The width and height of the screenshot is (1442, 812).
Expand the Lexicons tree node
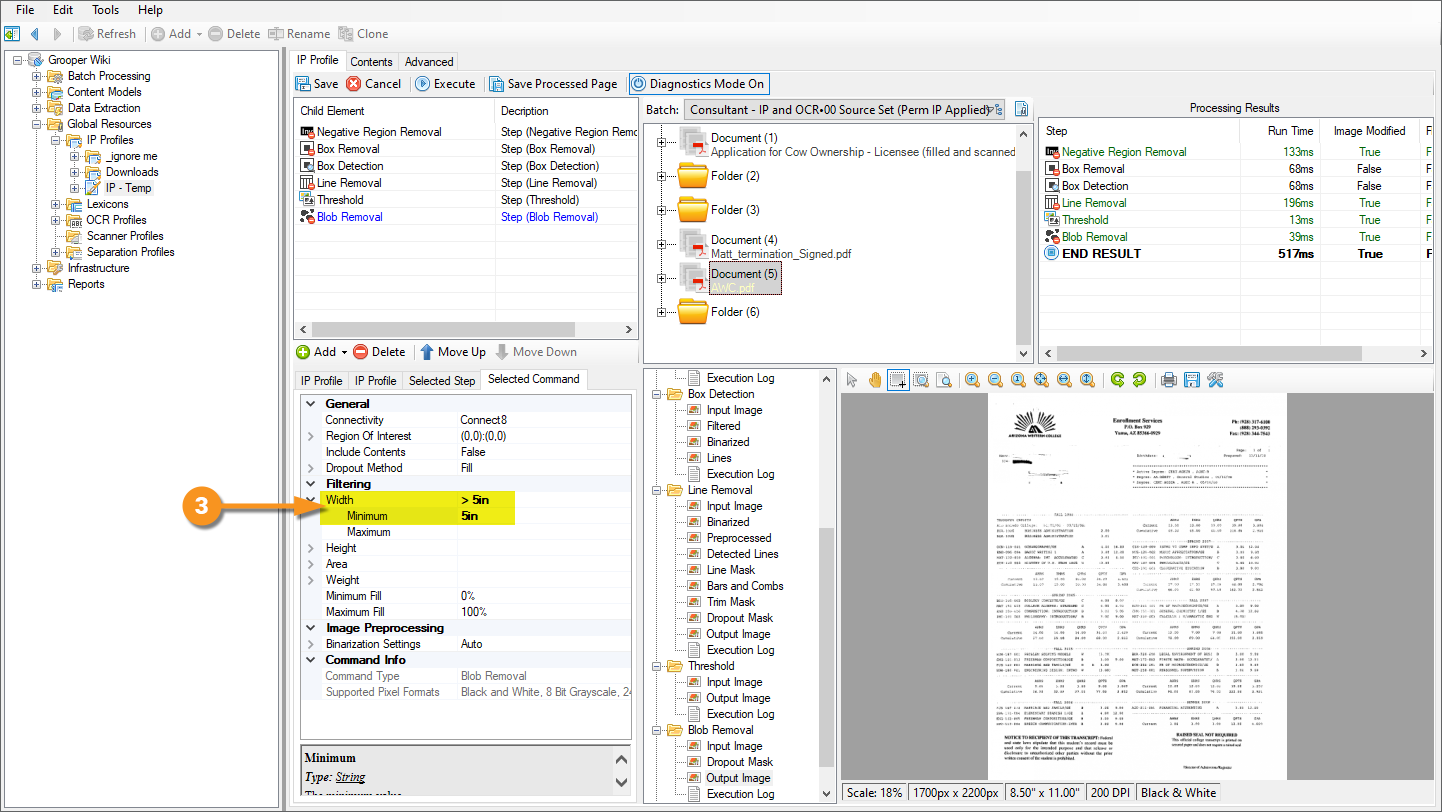(x=53, y=204)
